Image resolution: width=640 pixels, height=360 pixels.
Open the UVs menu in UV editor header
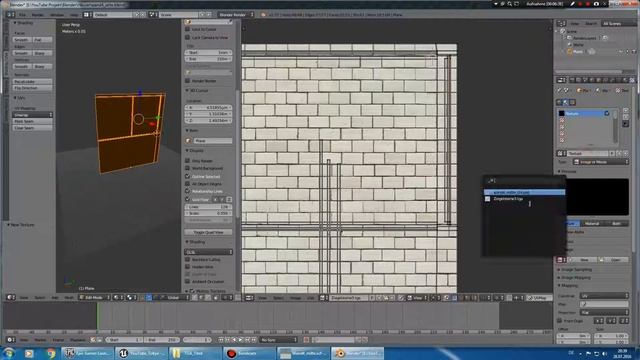pos(311,298)
